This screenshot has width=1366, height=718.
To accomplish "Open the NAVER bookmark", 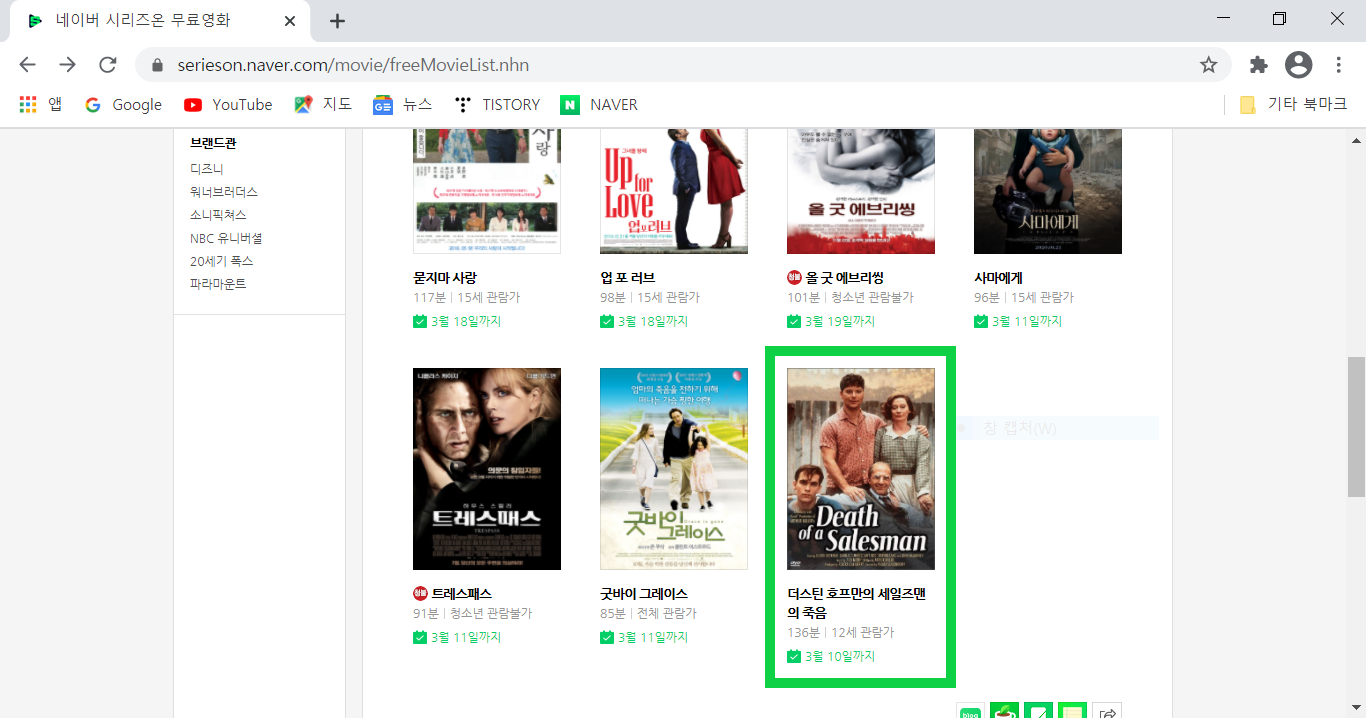I will 599,104.
